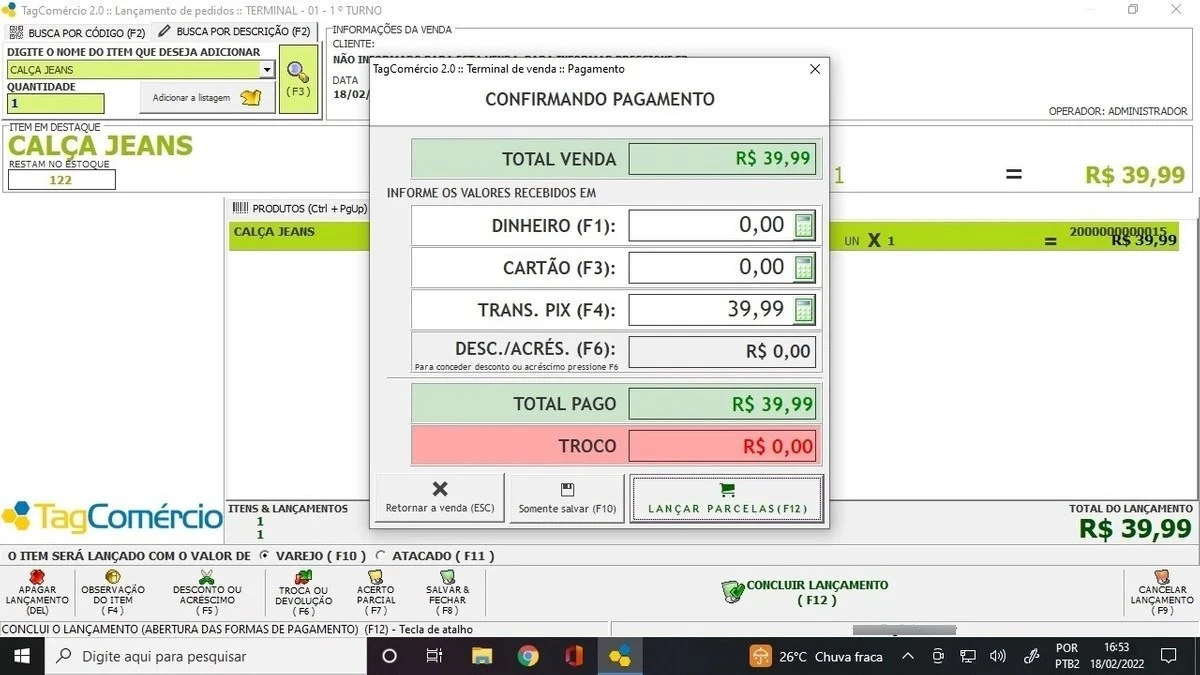Click Apagar Lançamento icon in bottom toolbar
1200x675 pixels.
point(37,578)
